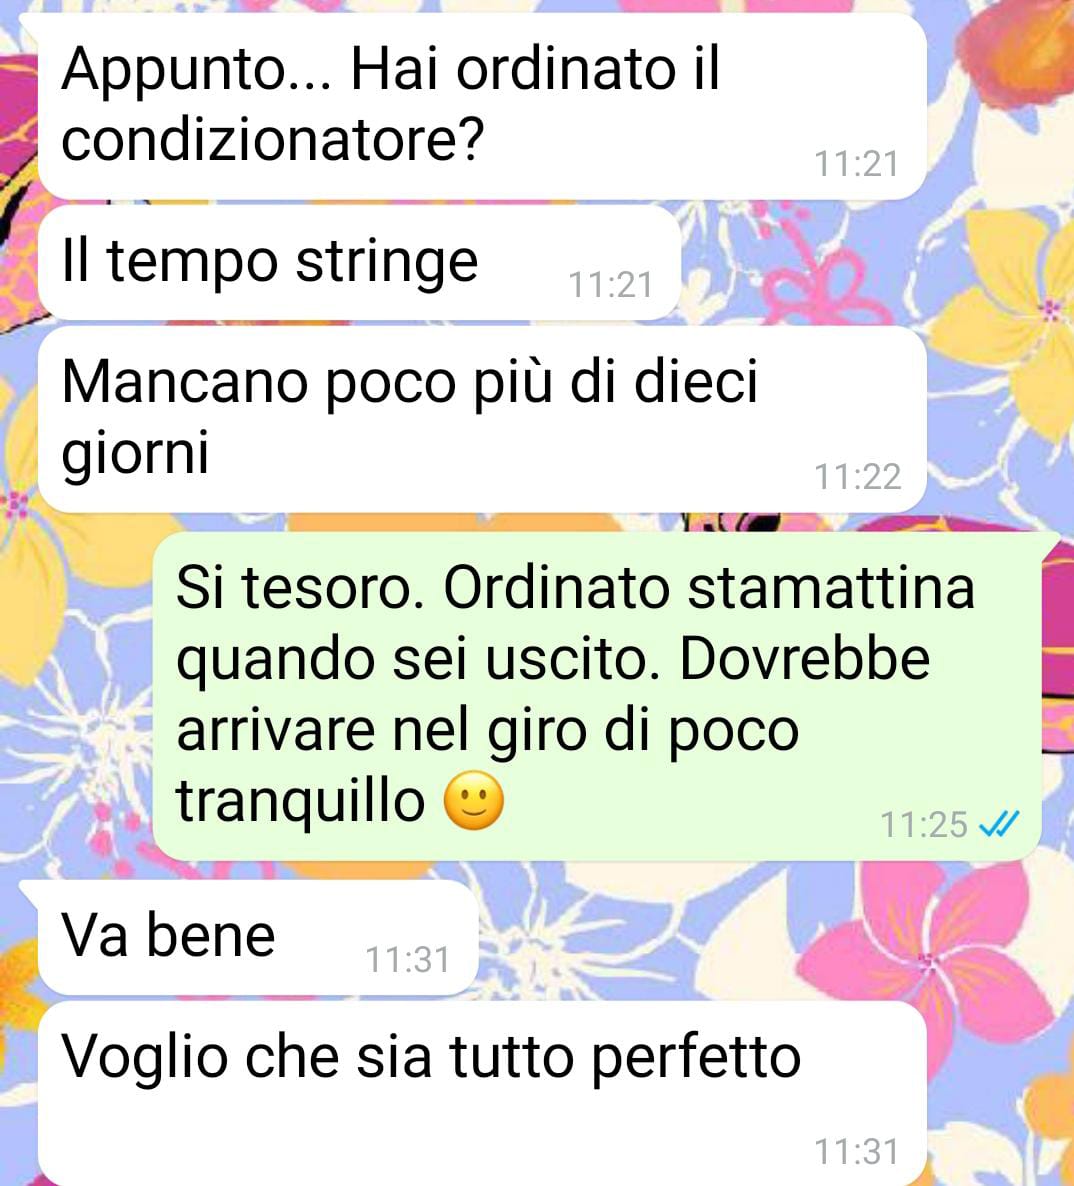
Task: Click the word "condizionatore?"
Action: click(272, 140)
